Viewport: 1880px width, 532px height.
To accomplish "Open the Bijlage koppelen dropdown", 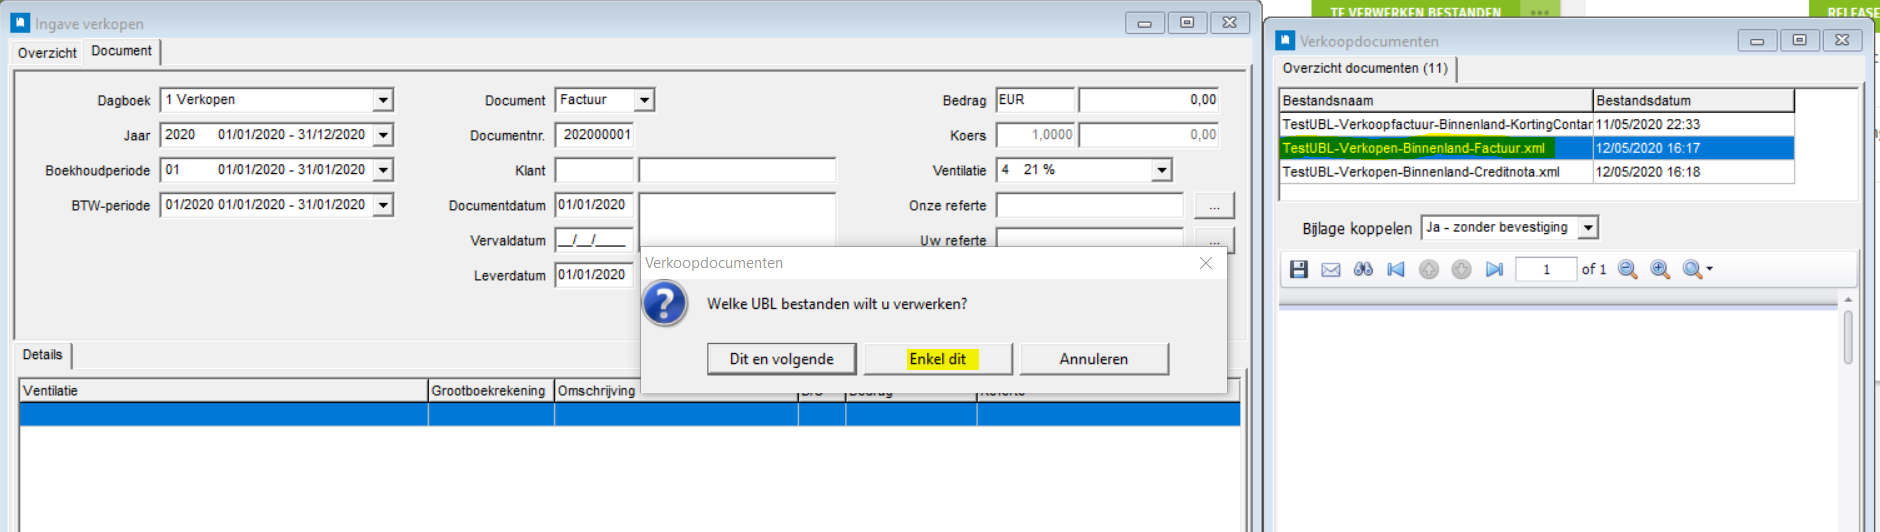I will [1588, 228].
